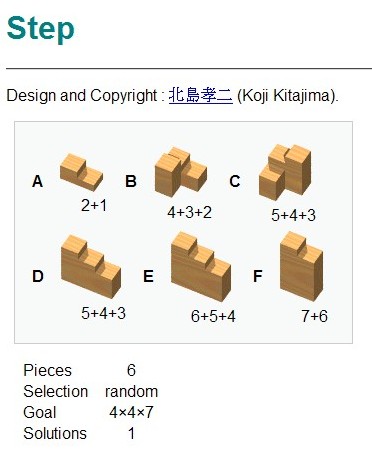Click puzzle piece D image
Image resolution: width=372 pixels, height=455 pixels.
91,266
